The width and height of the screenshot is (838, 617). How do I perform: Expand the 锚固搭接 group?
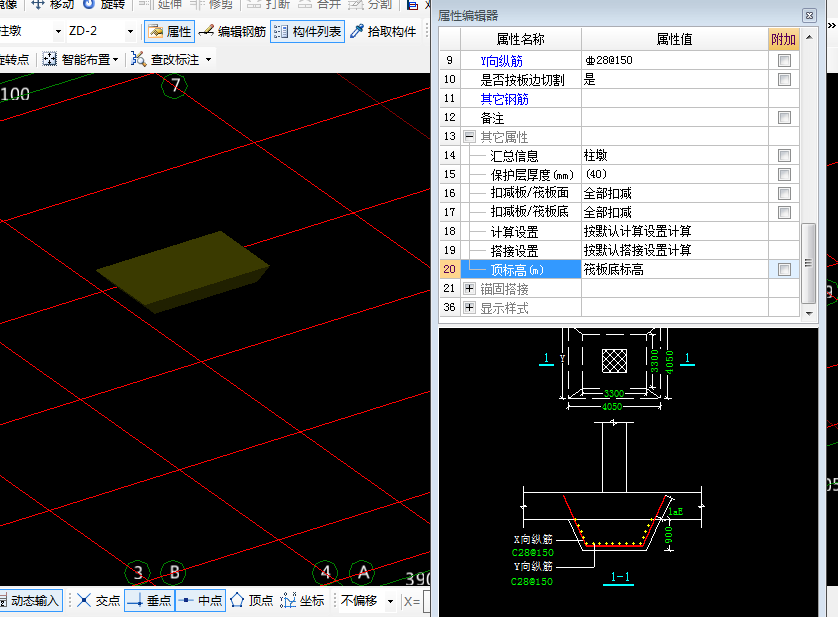(469, 289)
